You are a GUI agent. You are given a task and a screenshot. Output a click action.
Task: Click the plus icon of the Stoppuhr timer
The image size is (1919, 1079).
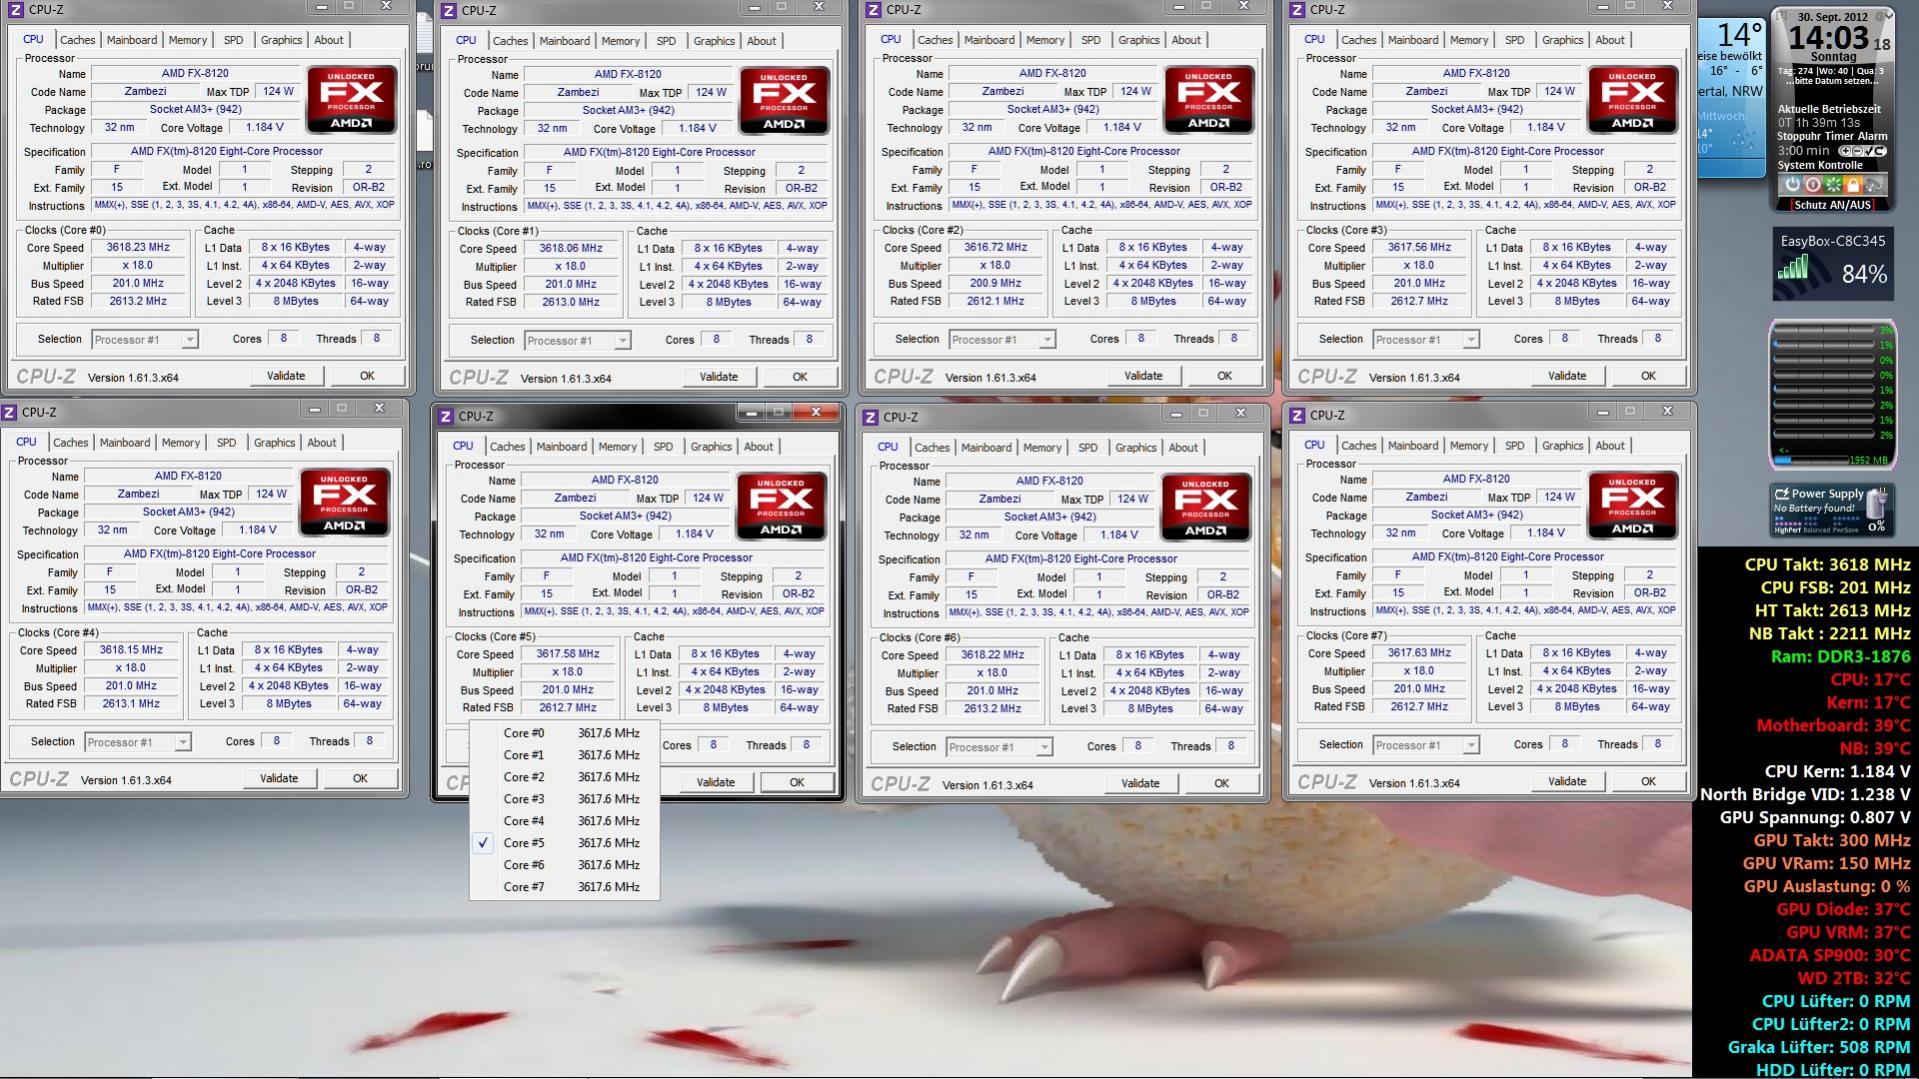pyautogui.click(x=1845, y=151)
